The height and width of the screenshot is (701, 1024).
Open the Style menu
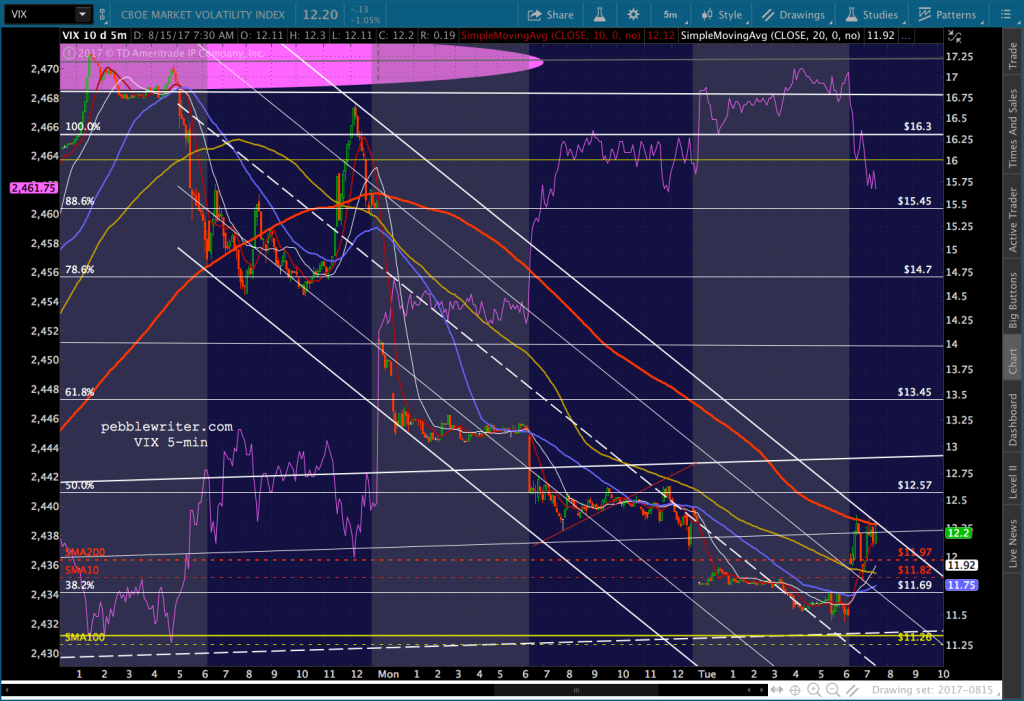(723, 15)
